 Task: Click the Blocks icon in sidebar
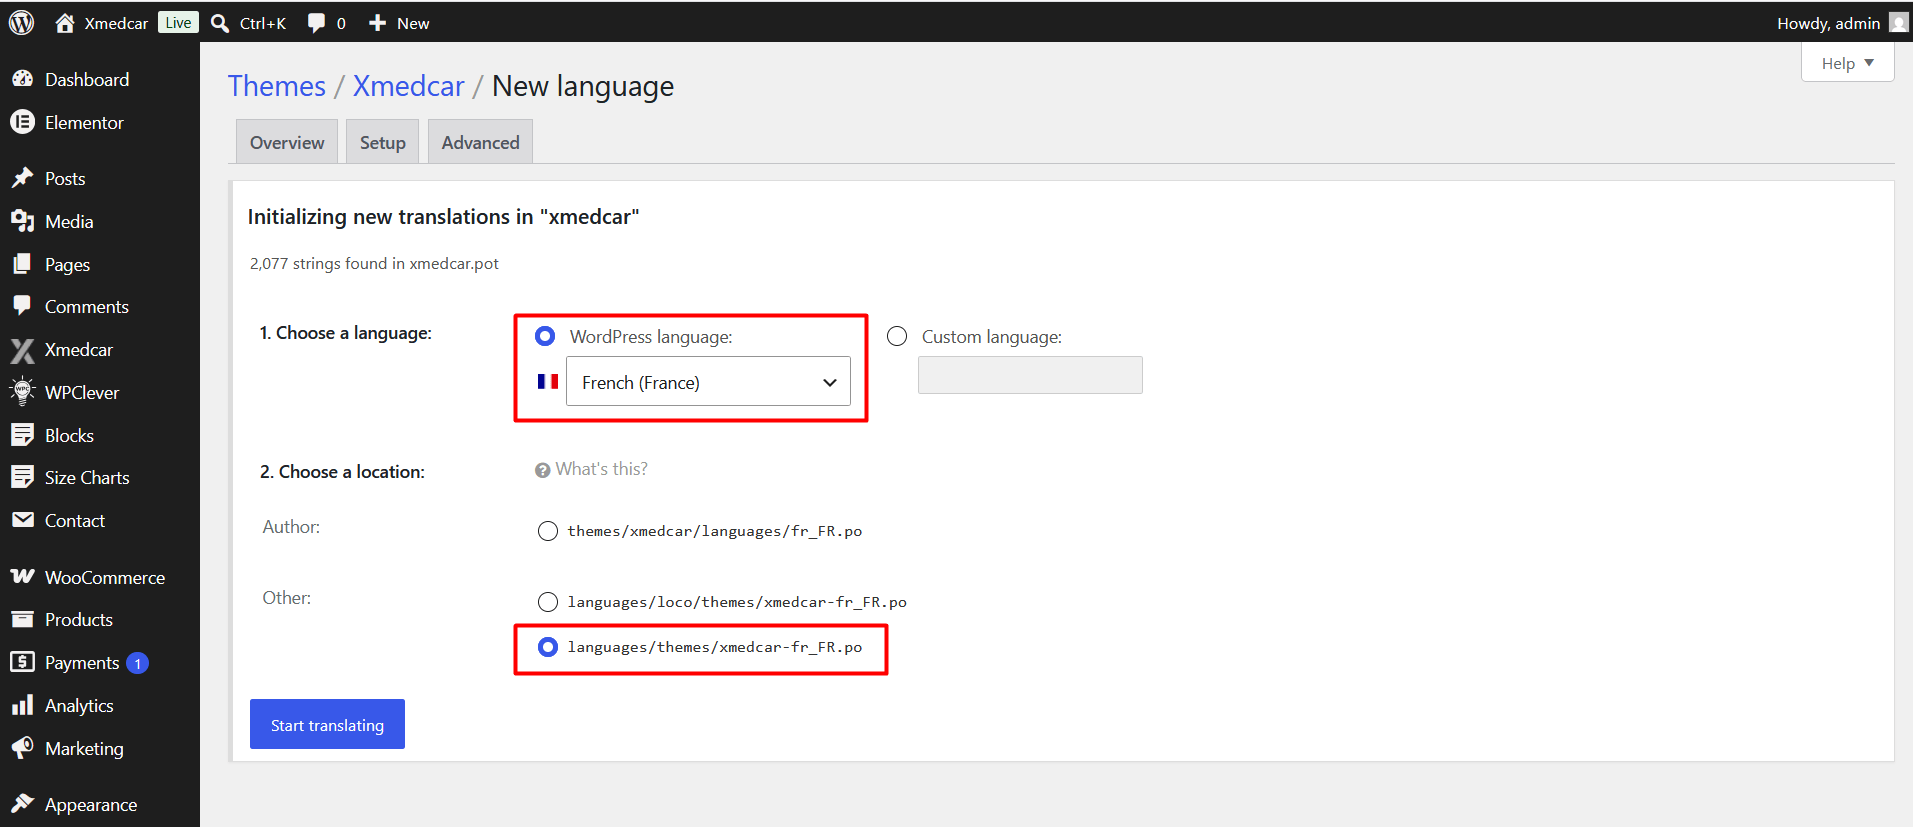pos(22,435)
